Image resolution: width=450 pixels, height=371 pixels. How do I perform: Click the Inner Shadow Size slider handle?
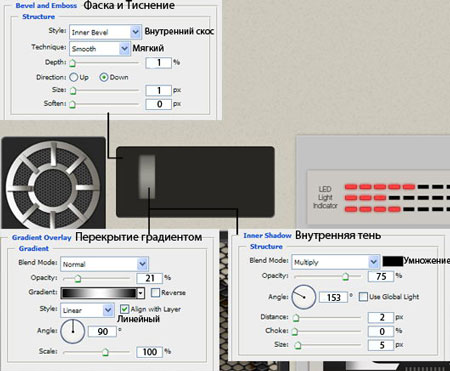(298, 346)
